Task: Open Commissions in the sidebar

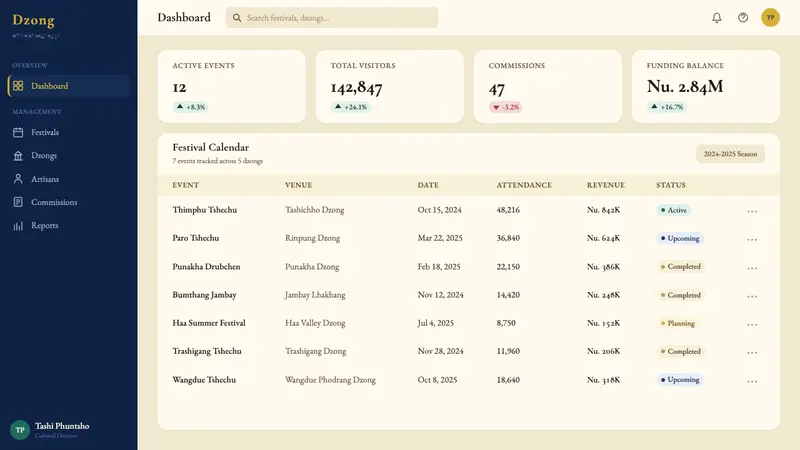Action: point(69,202)
